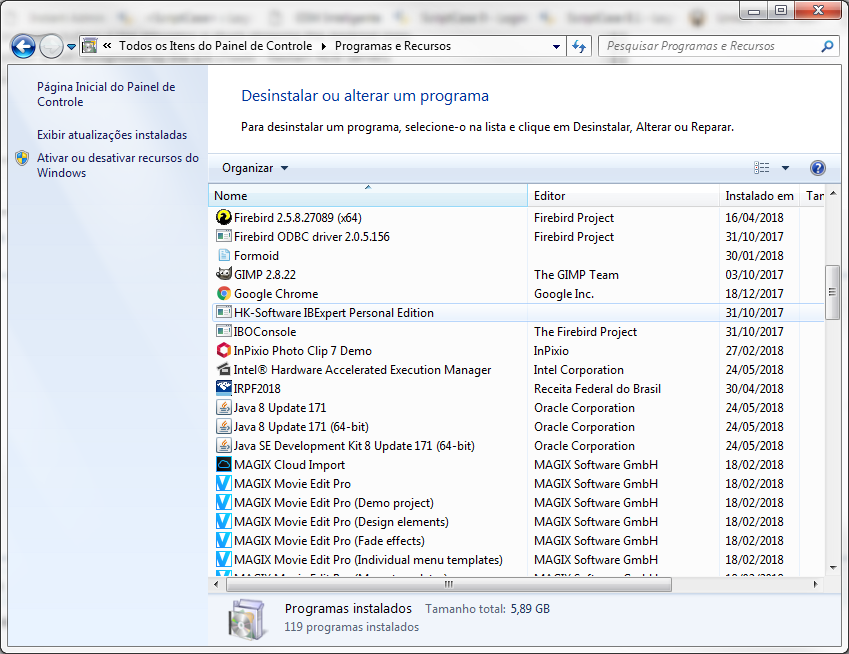Click the HK-Software IBExpert icon
This screenshot has height=654, width=849.
[x=224, y=312]
